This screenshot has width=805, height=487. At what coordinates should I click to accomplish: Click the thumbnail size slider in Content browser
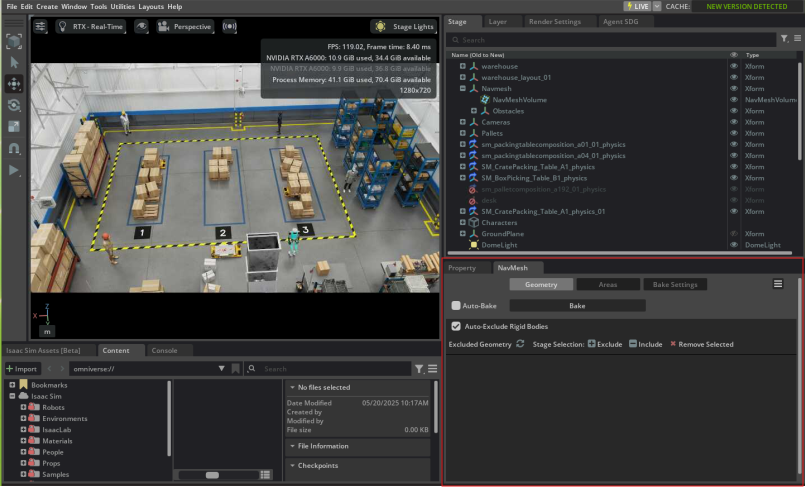click(212, 475)
